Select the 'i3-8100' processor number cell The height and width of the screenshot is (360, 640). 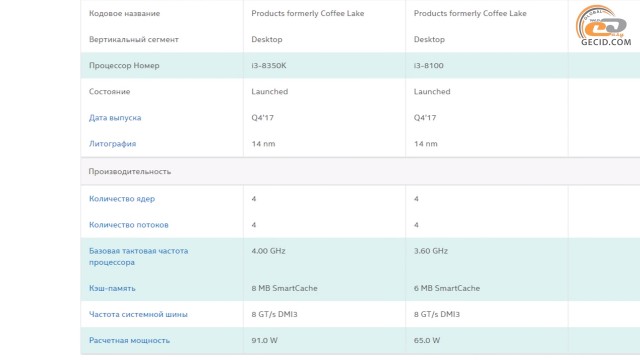pyautogui.click(x=429, y=66)
